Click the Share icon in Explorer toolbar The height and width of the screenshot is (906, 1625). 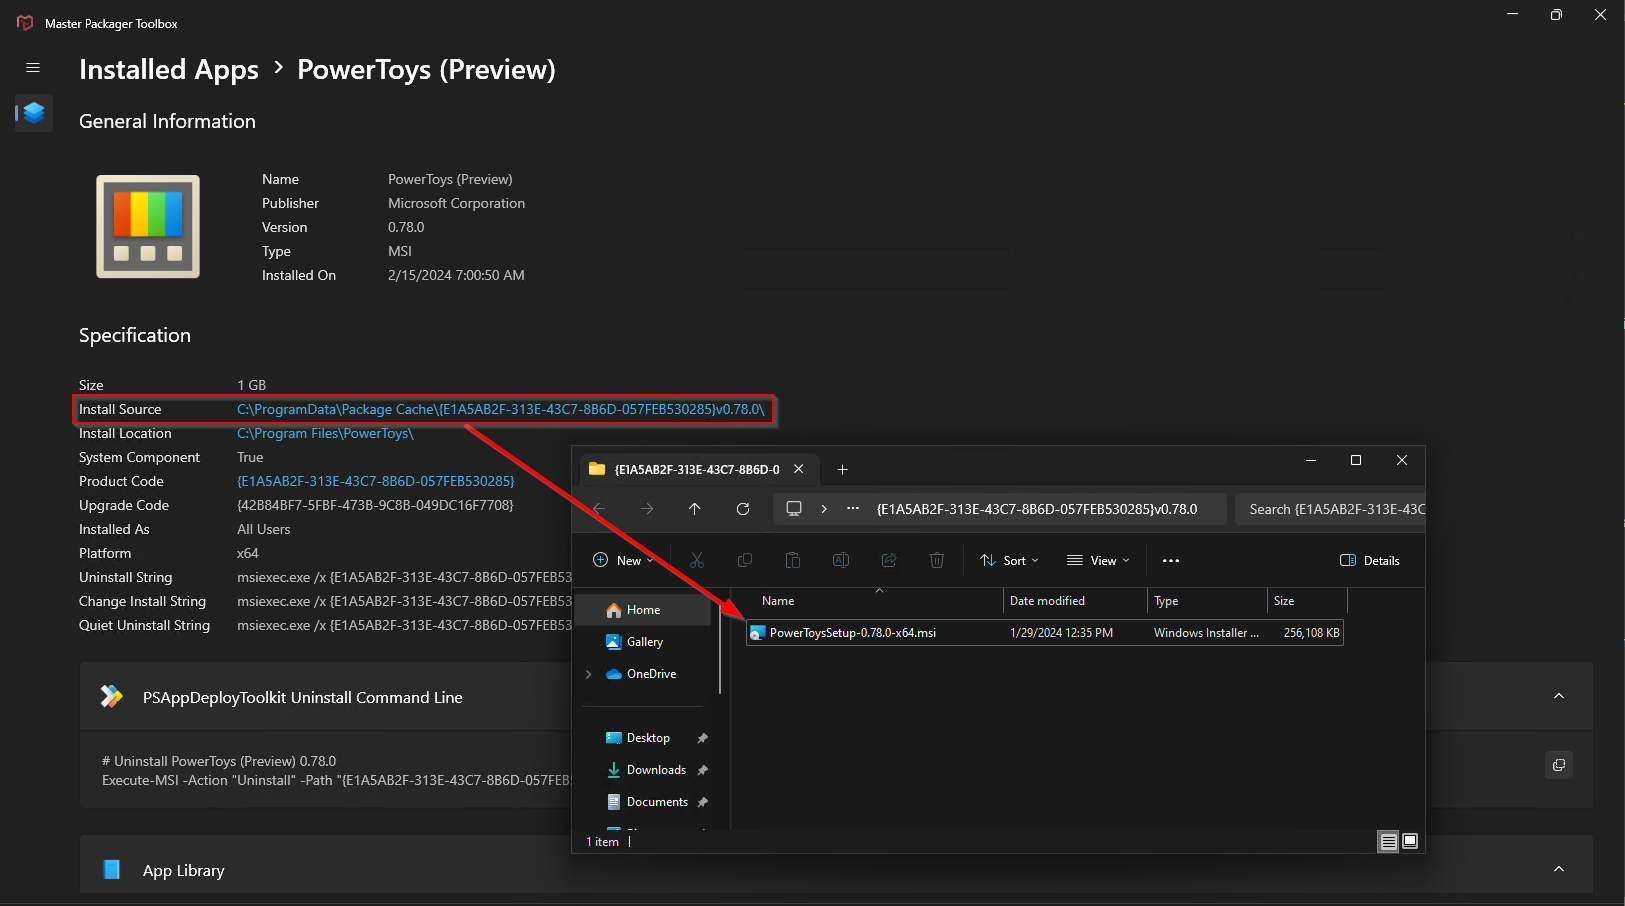coord(889,560)
